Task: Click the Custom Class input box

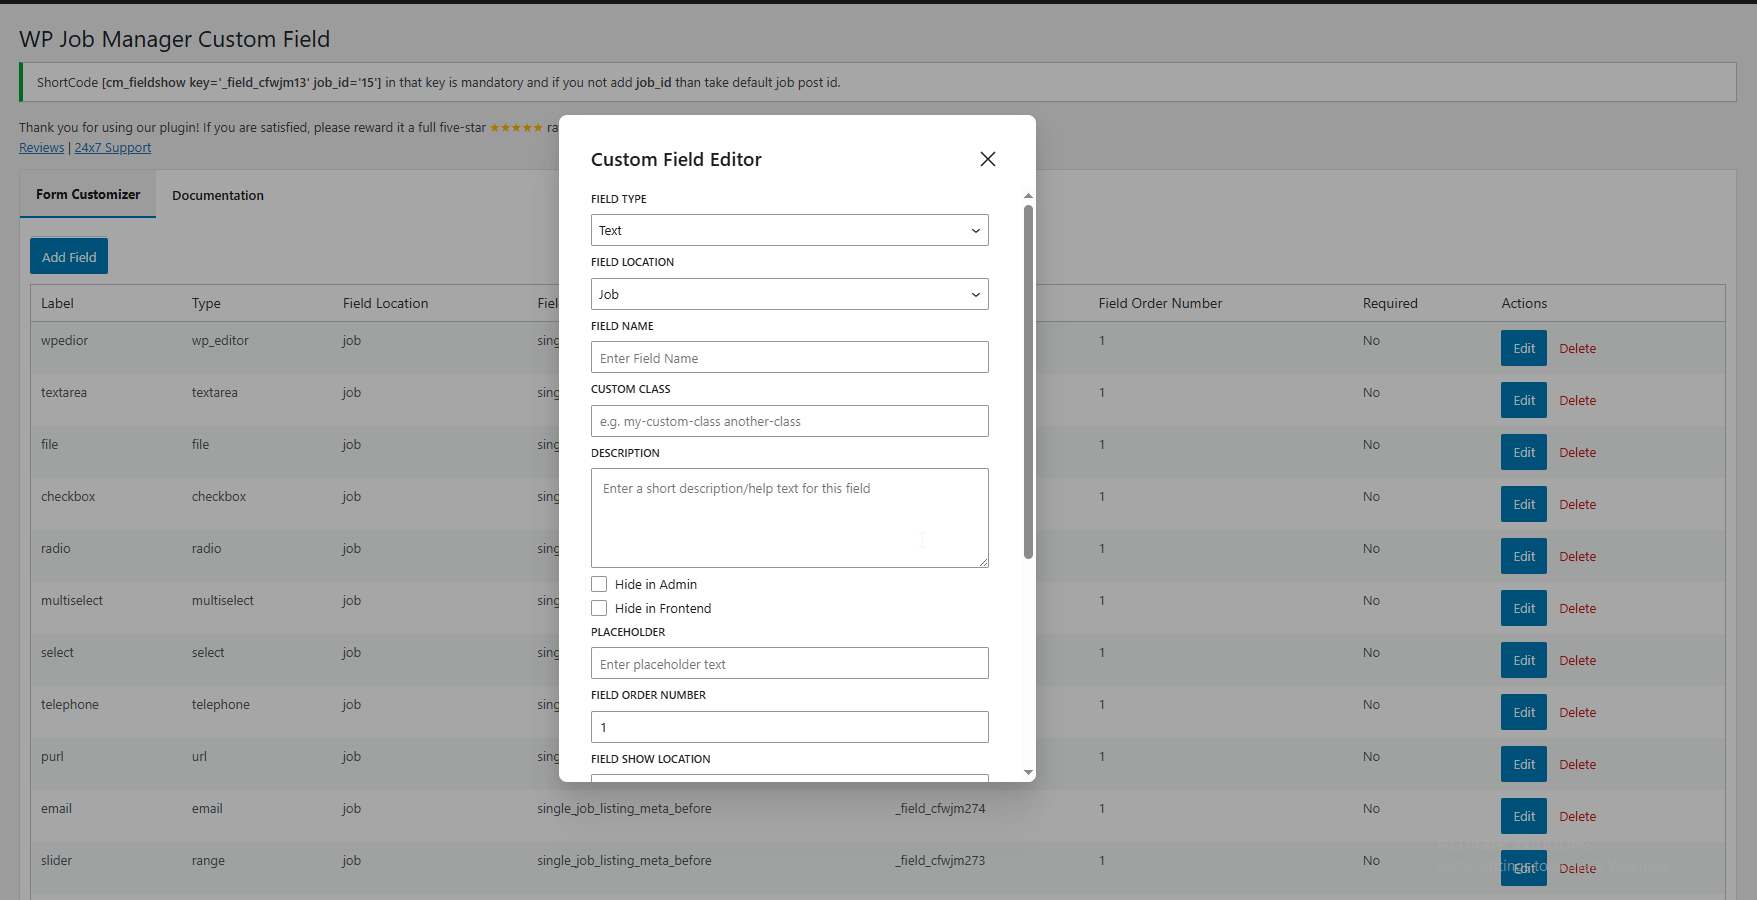Action: pyautogui.click(x=789, y=421)
